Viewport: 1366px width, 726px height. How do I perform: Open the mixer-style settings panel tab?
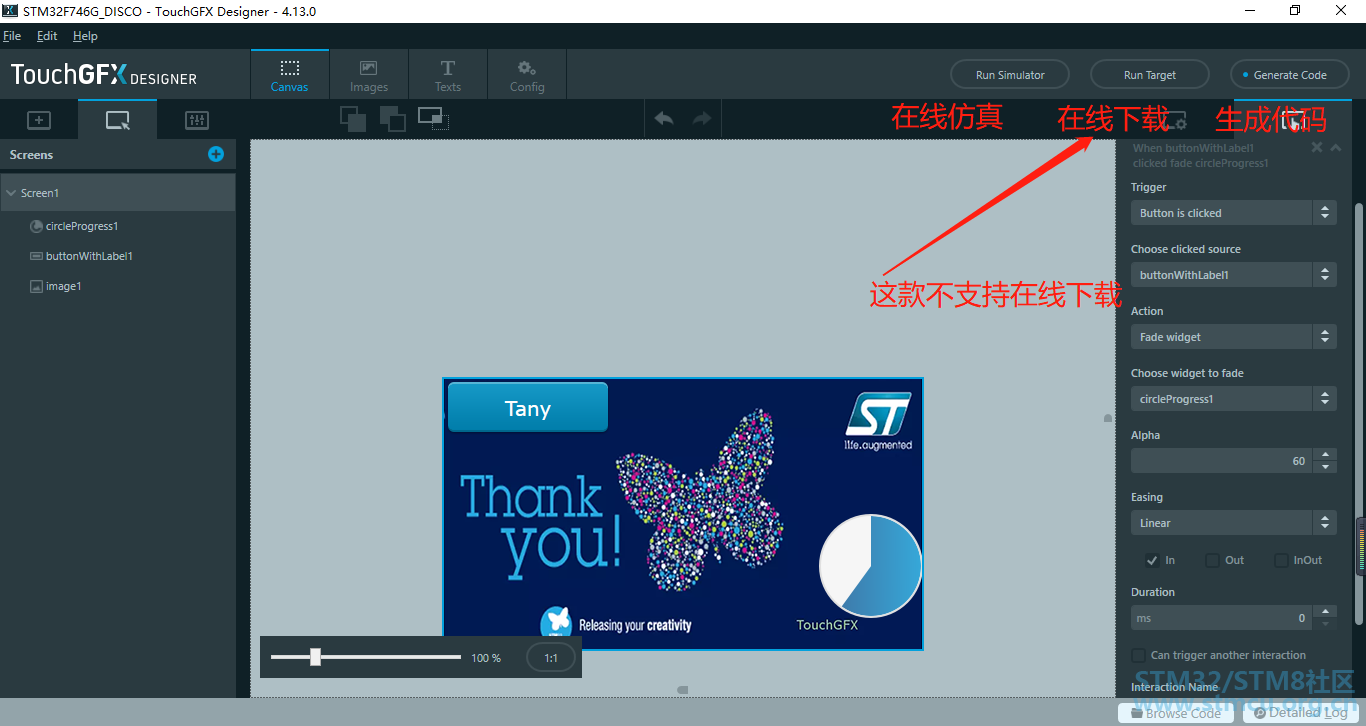pyautogui.click(x=197, y=120)
